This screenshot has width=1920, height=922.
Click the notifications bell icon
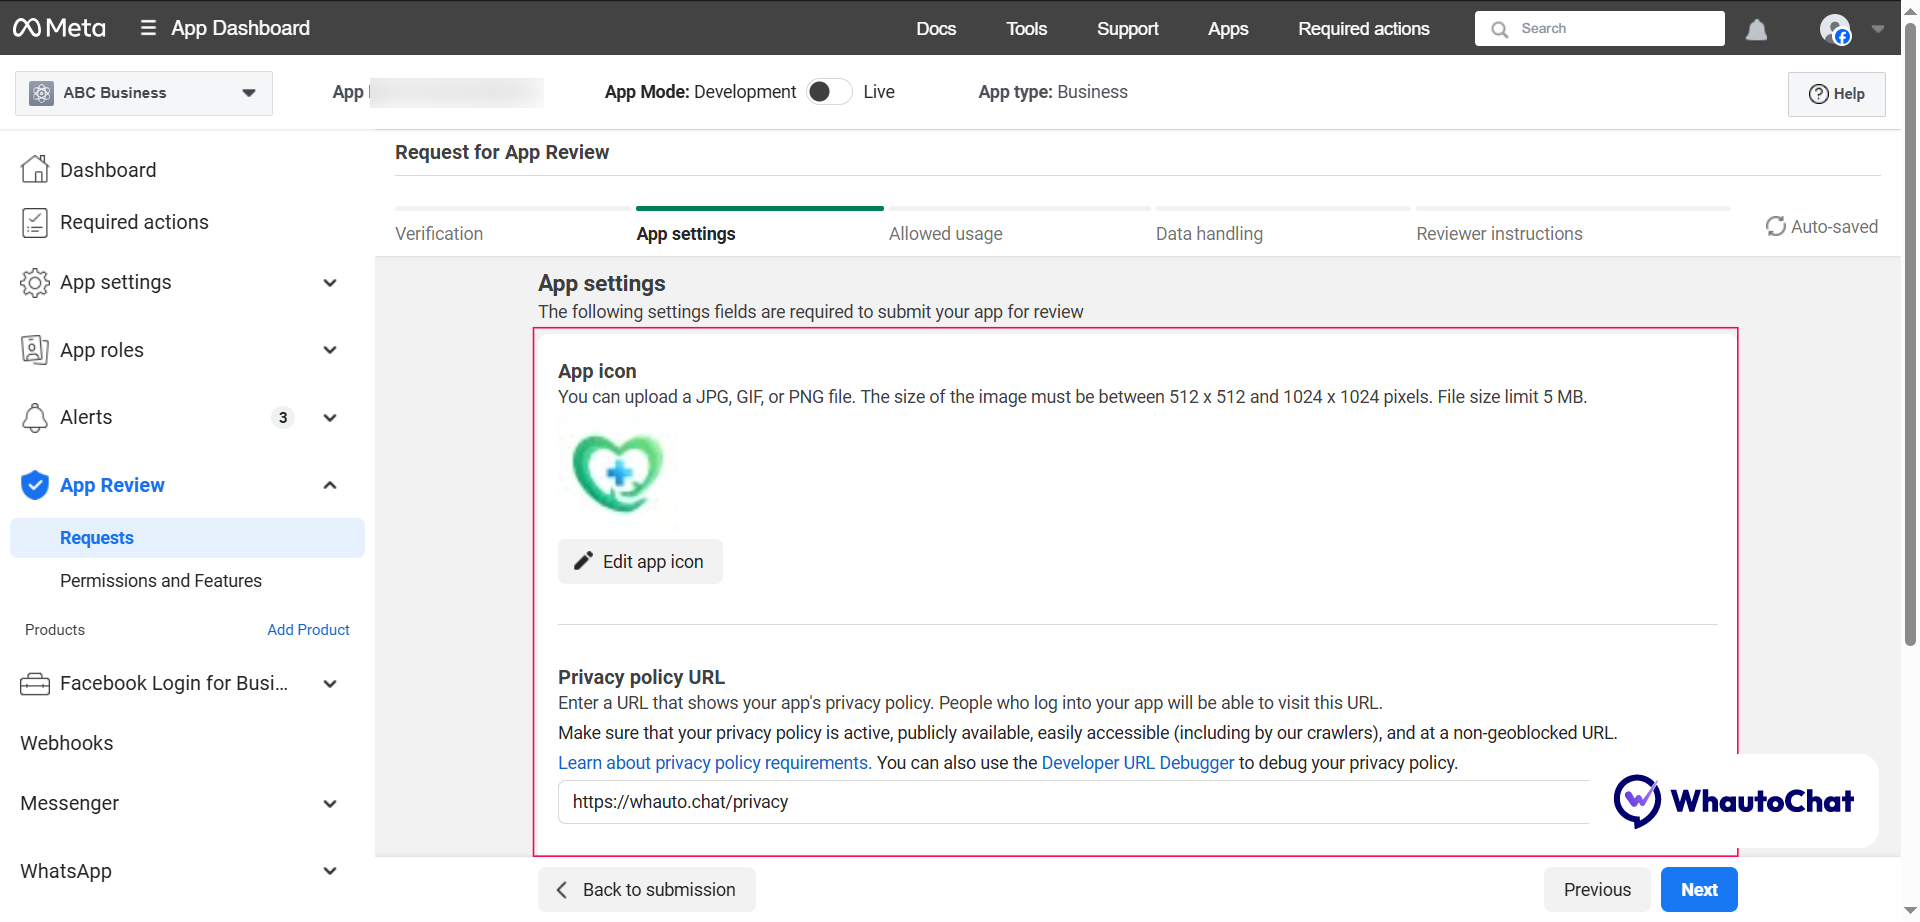(1756, 30)
